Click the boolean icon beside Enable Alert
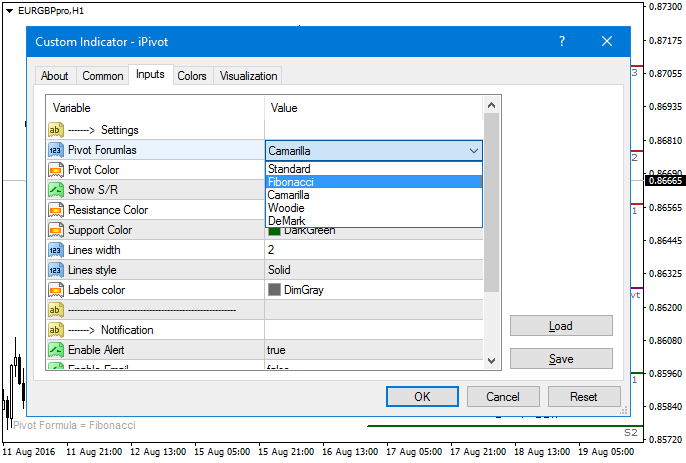Screen dimensions: 686x463 coord(56,350)
